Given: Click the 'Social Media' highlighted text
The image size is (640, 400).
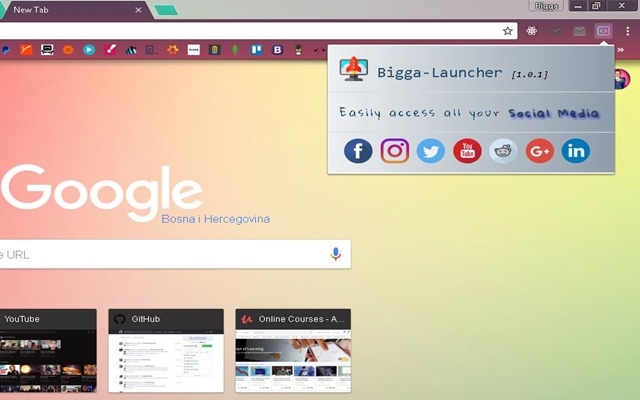Looking at the screenshot, I should [x=553, y=113].
